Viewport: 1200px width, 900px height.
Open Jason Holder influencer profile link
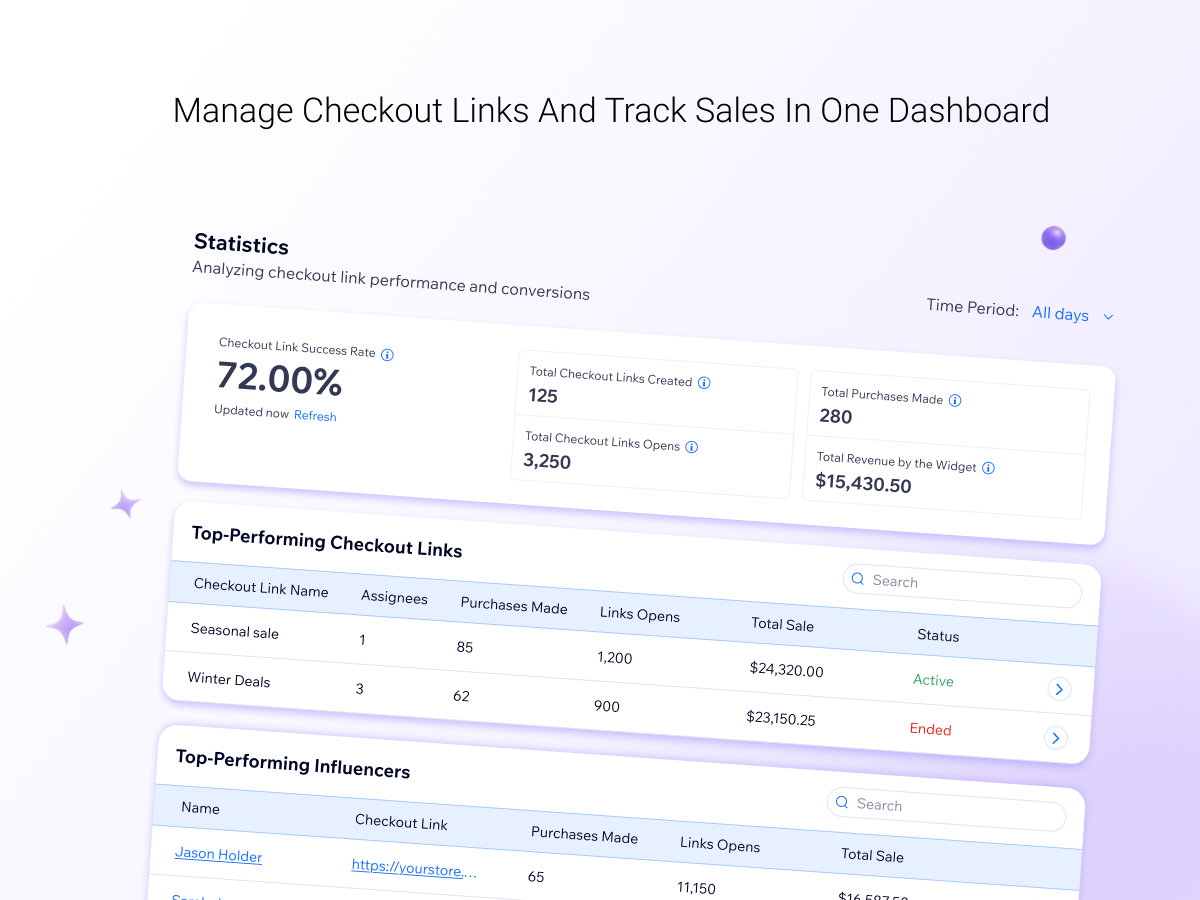218,855
